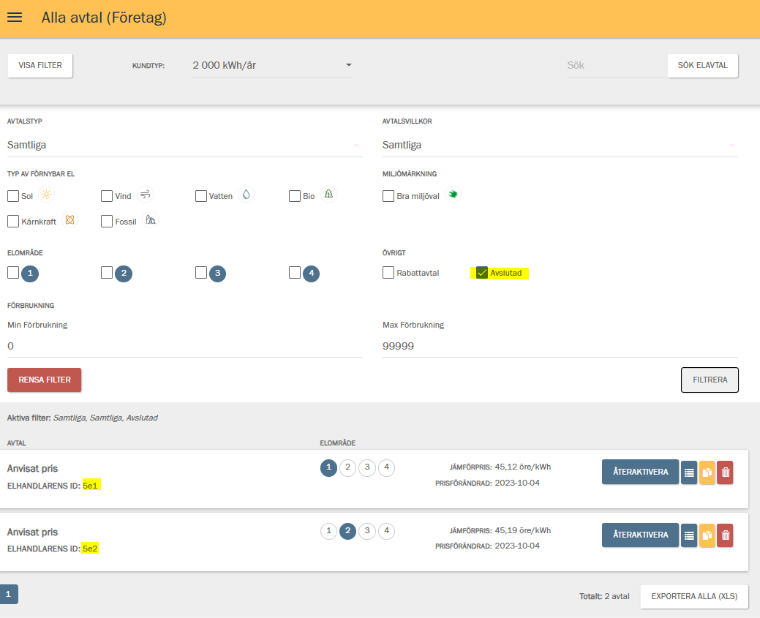
Task: Click the Visa Filter button
Action: click(40, 66)
